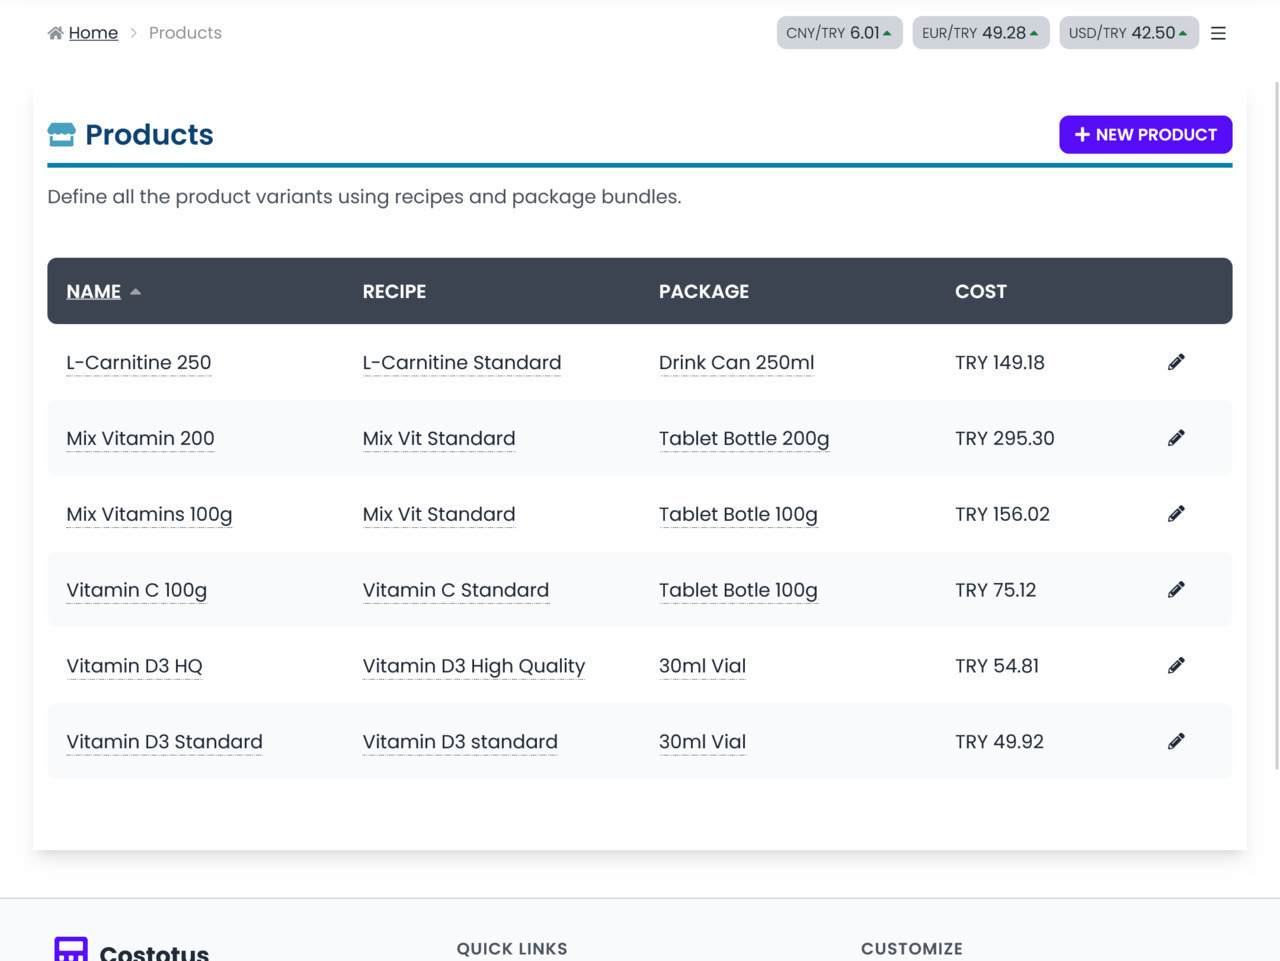
Task: Click pencil icon for Vitamin D3 Standard
Action: coord(1176,742)
